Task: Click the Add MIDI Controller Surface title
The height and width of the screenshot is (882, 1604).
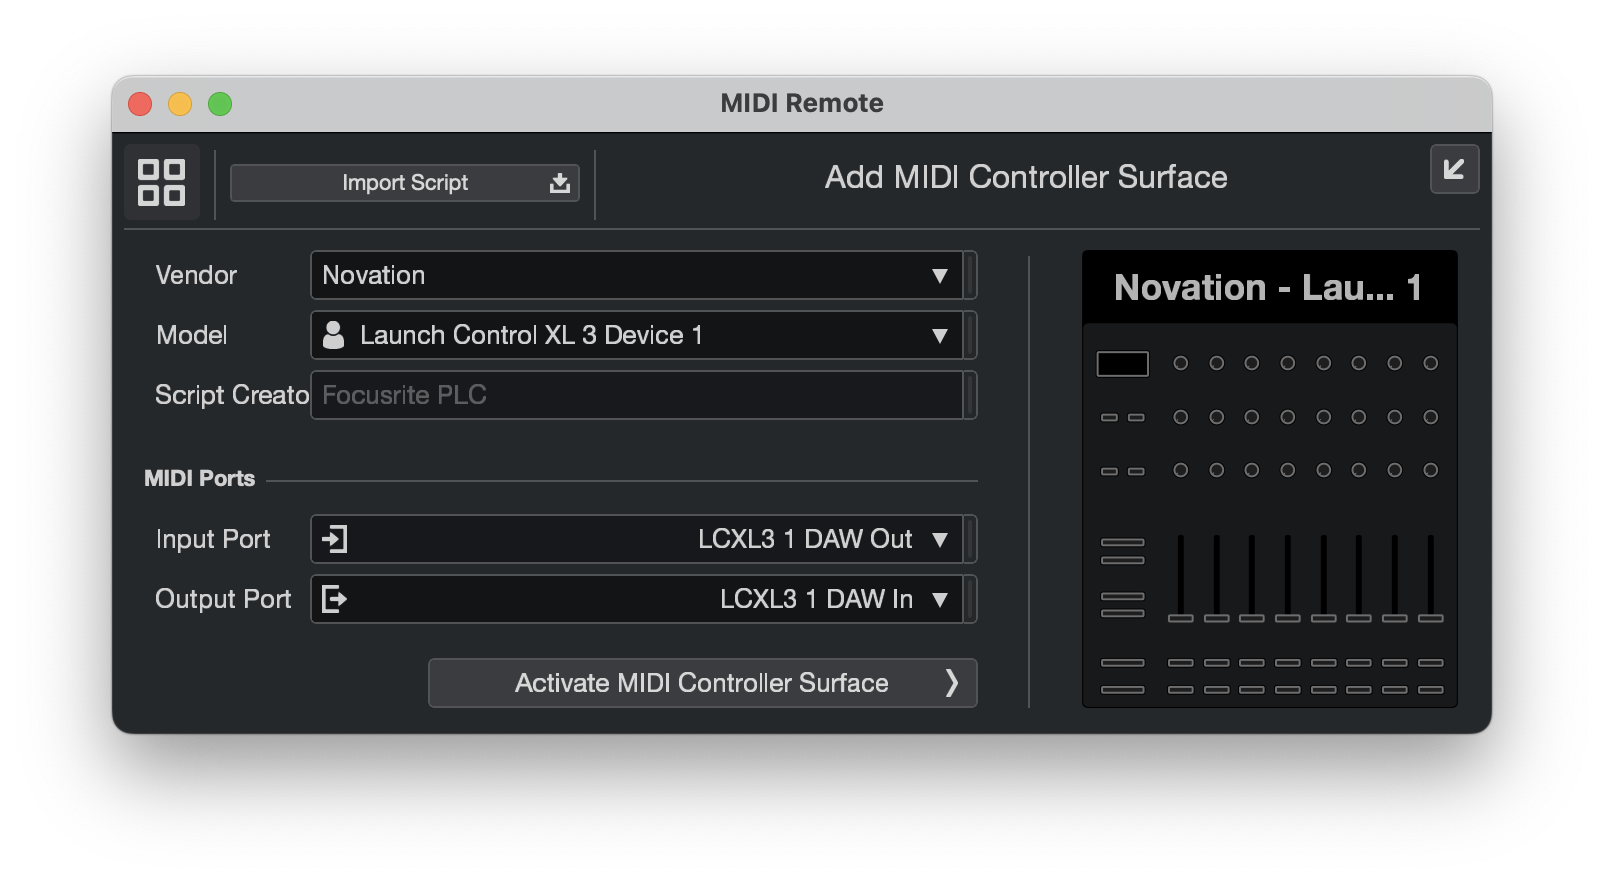Action: tap(1026, 177)
